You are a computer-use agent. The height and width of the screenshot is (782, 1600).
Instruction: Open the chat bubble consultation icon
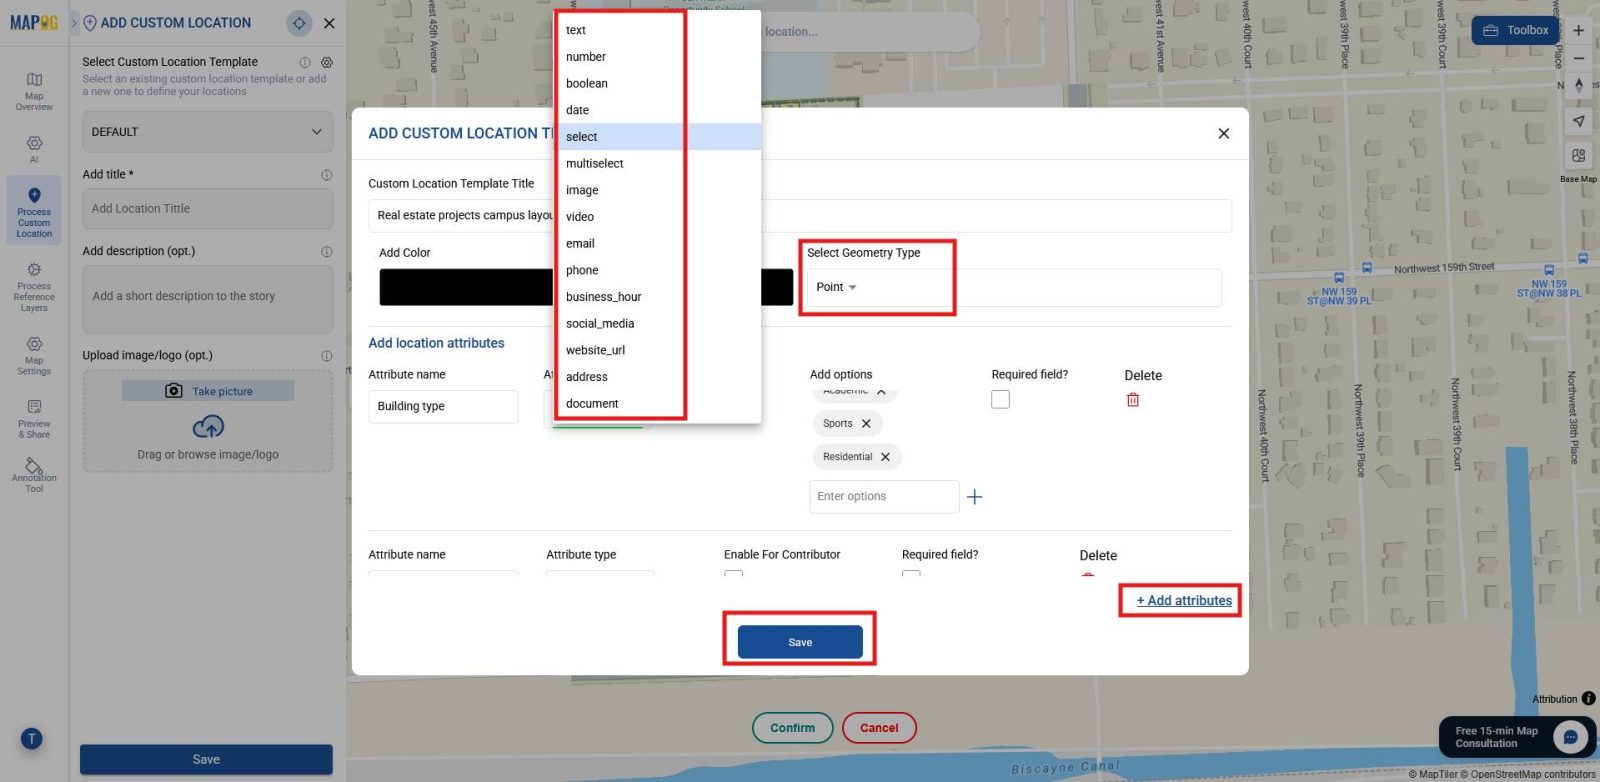tap(1571, 738)
